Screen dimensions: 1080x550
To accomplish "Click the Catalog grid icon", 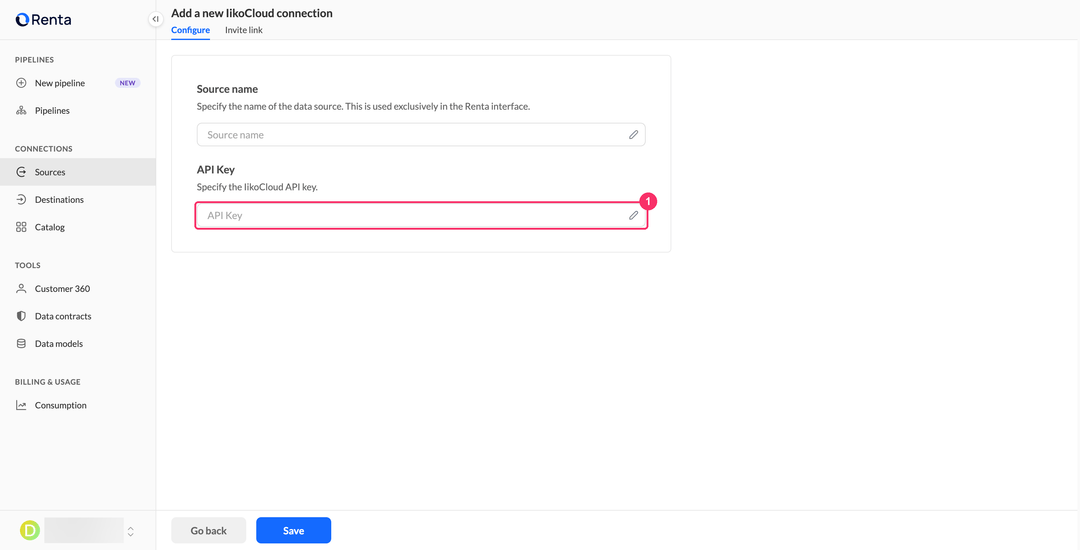I will 21,227.
